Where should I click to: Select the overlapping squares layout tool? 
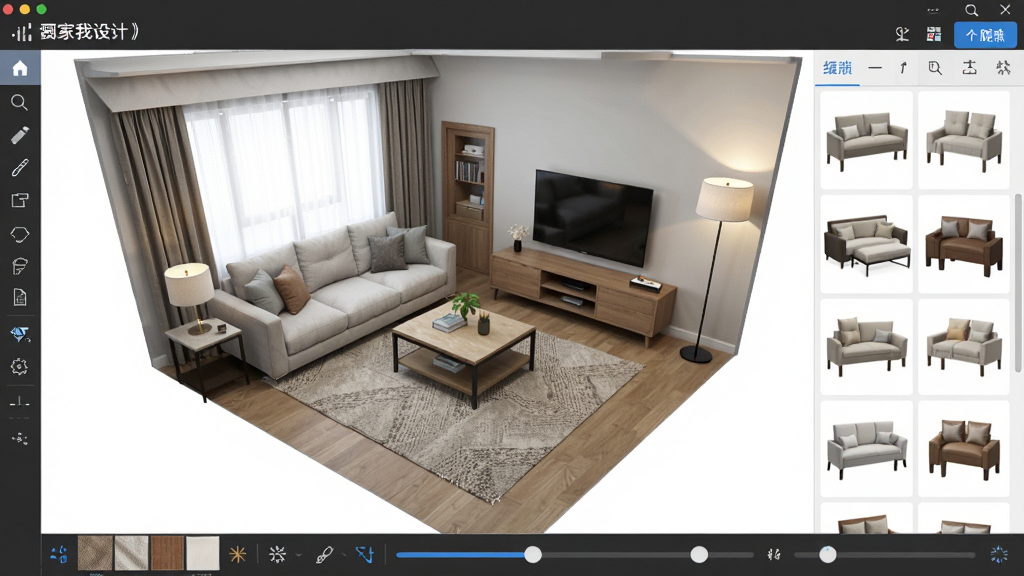click(20, 200)
